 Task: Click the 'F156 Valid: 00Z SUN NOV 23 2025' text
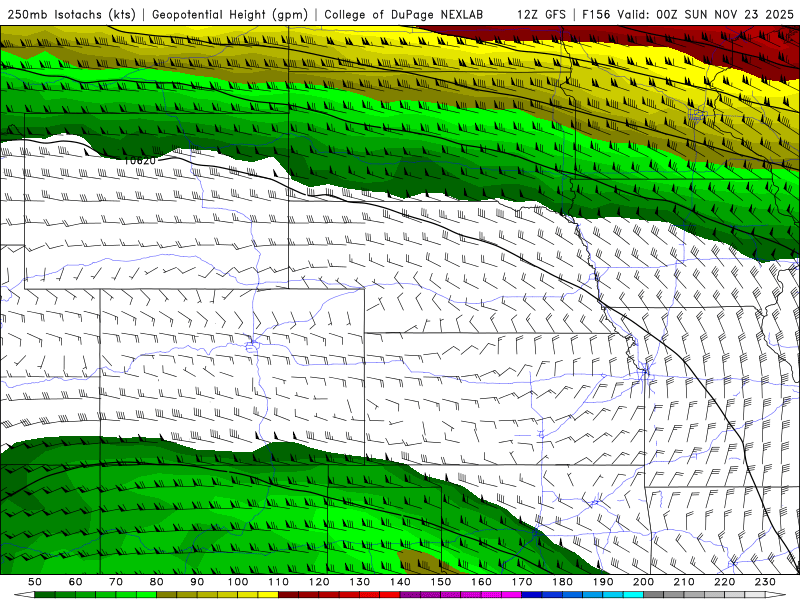pyautogui.click(x=688, y=14)
